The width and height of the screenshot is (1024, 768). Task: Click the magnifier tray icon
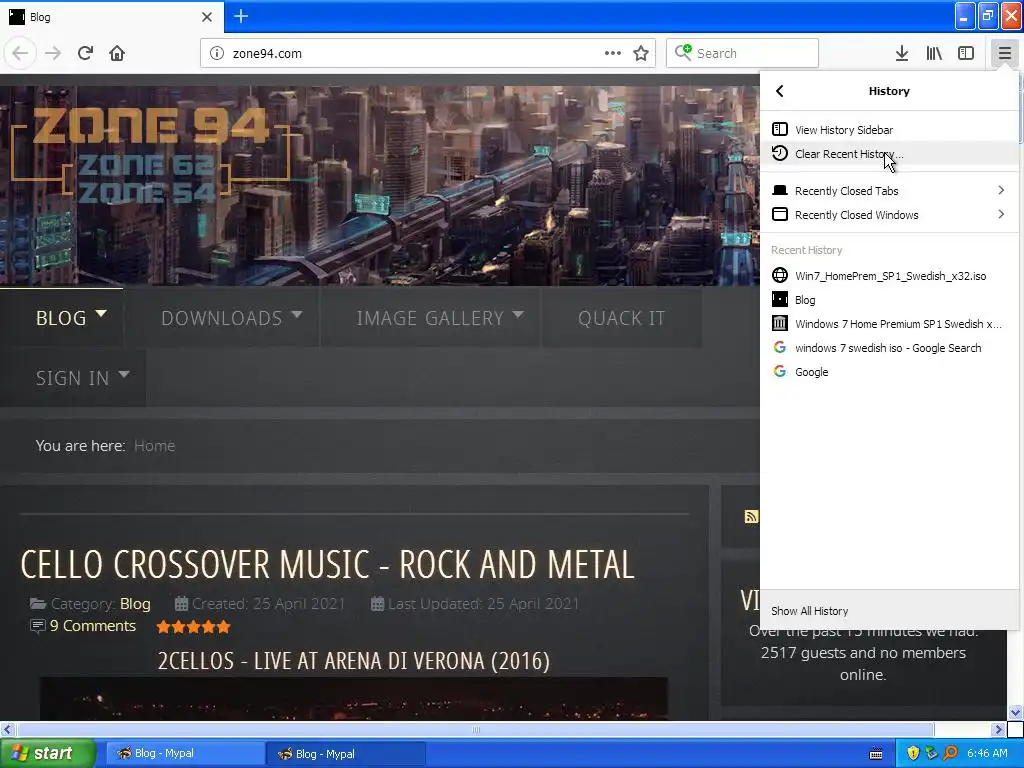point(950,754)
